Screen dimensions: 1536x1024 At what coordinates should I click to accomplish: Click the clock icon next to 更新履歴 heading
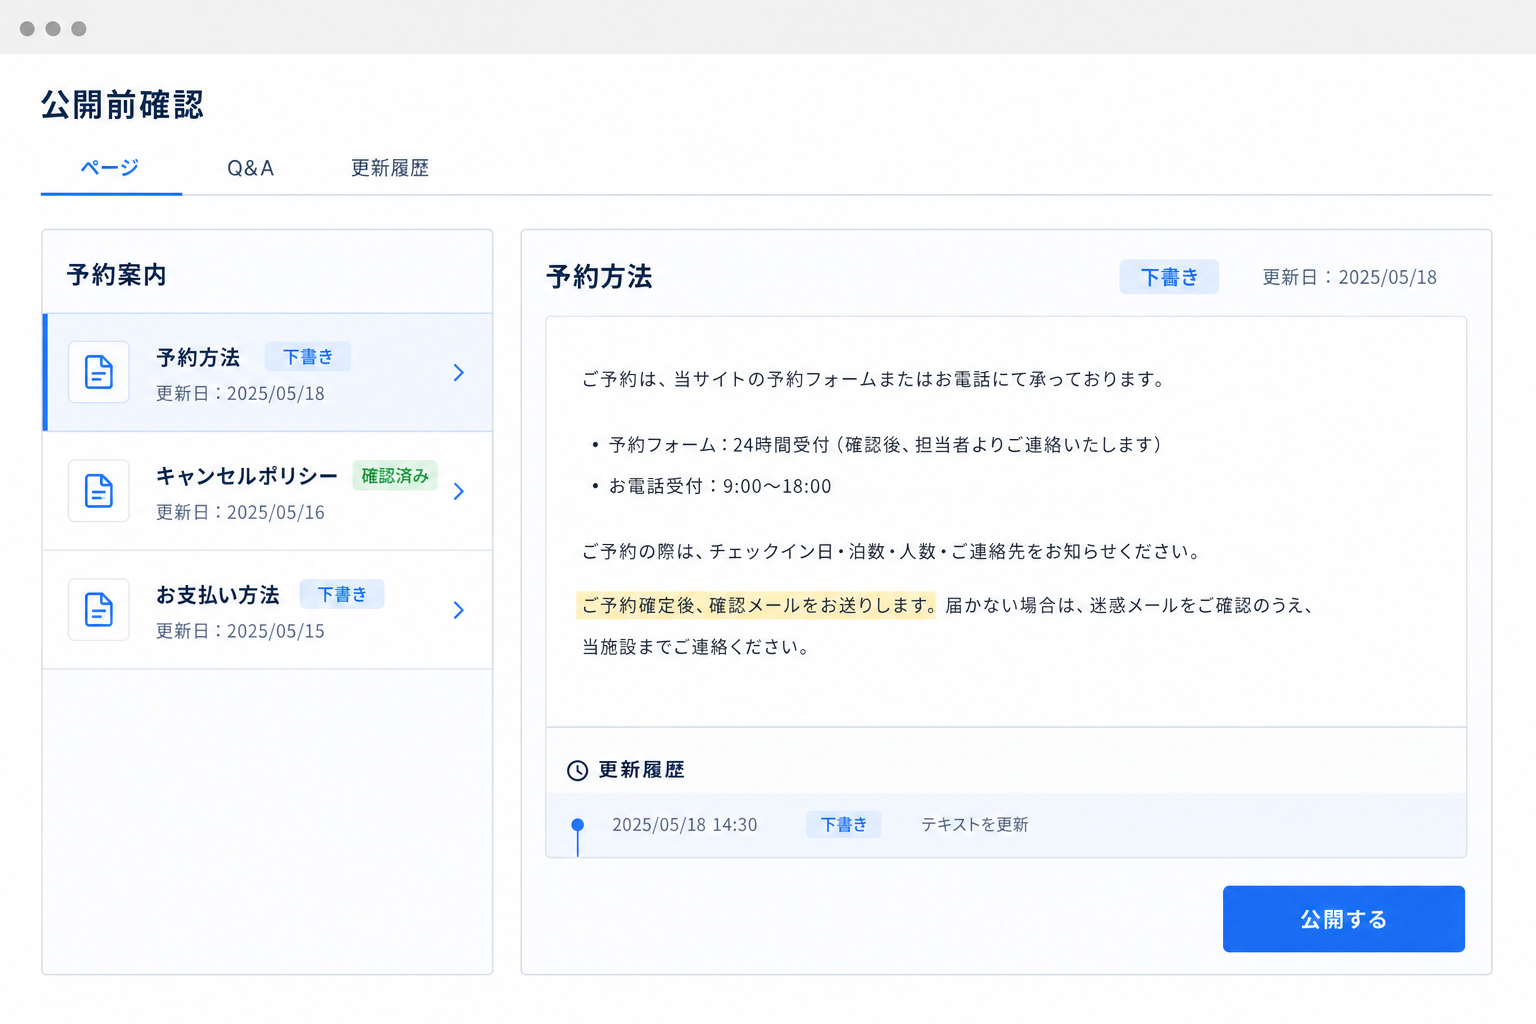click(577, 770)
